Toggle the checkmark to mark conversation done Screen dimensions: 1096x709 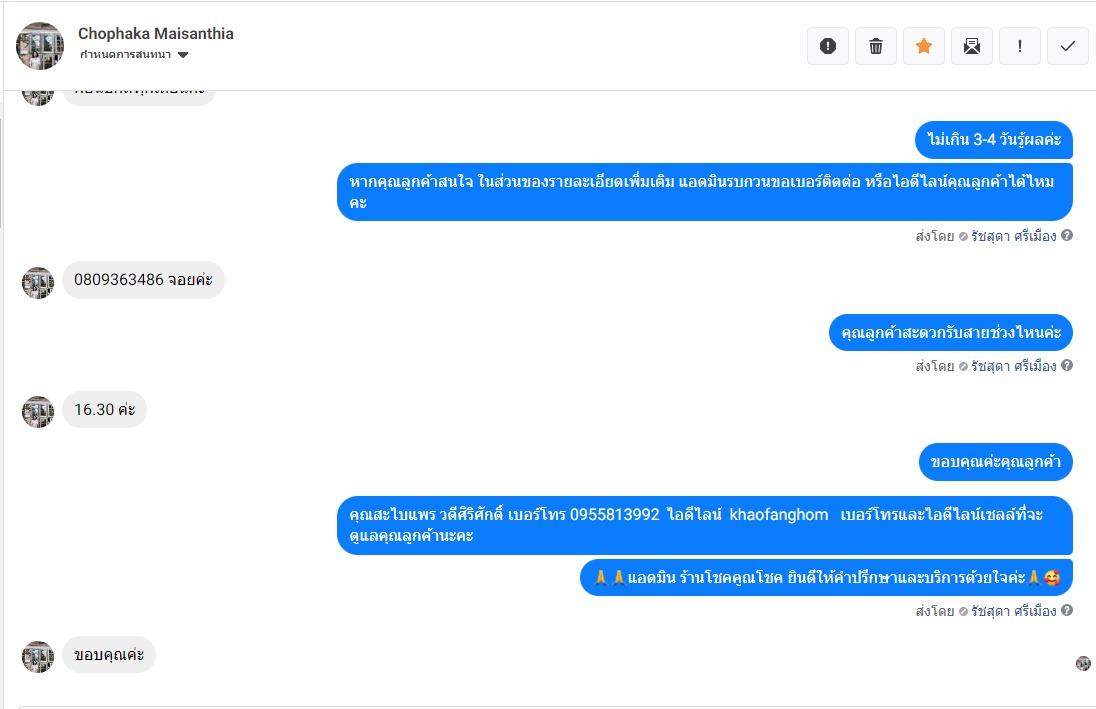click(1068, 46)
